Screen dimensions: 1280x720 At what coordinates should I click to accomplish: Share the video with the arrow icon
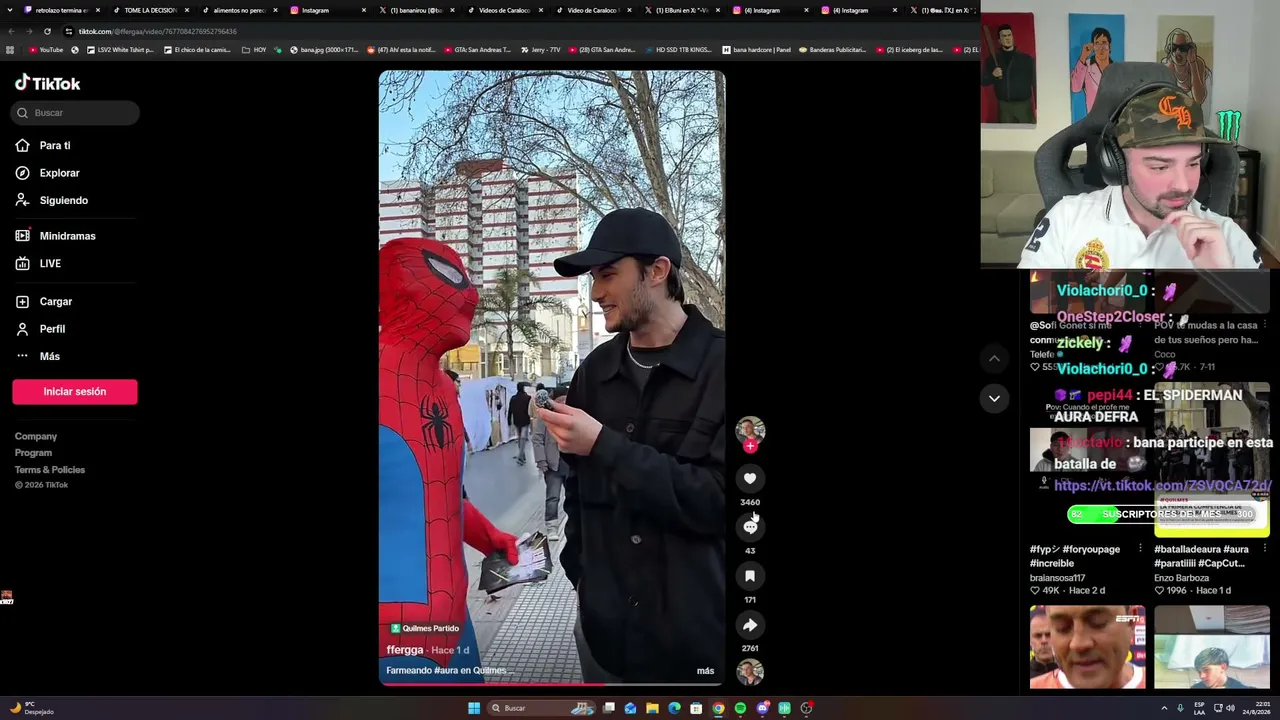click(750, 625)
